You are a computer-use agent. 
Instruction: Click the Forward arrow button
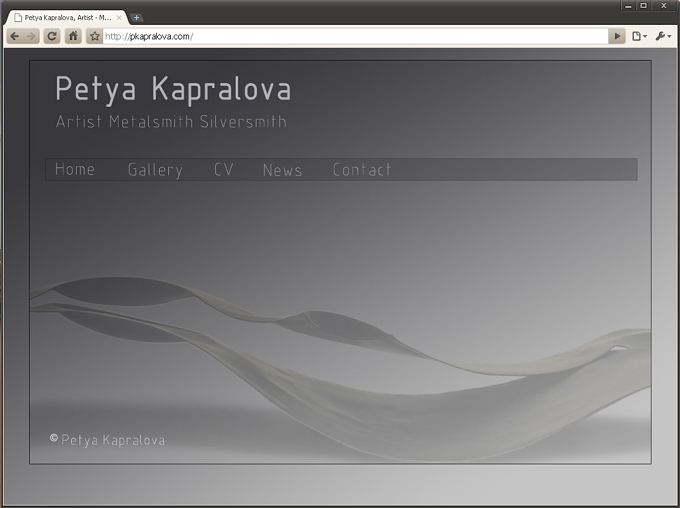pyautogui.click(x=31, y=36)
